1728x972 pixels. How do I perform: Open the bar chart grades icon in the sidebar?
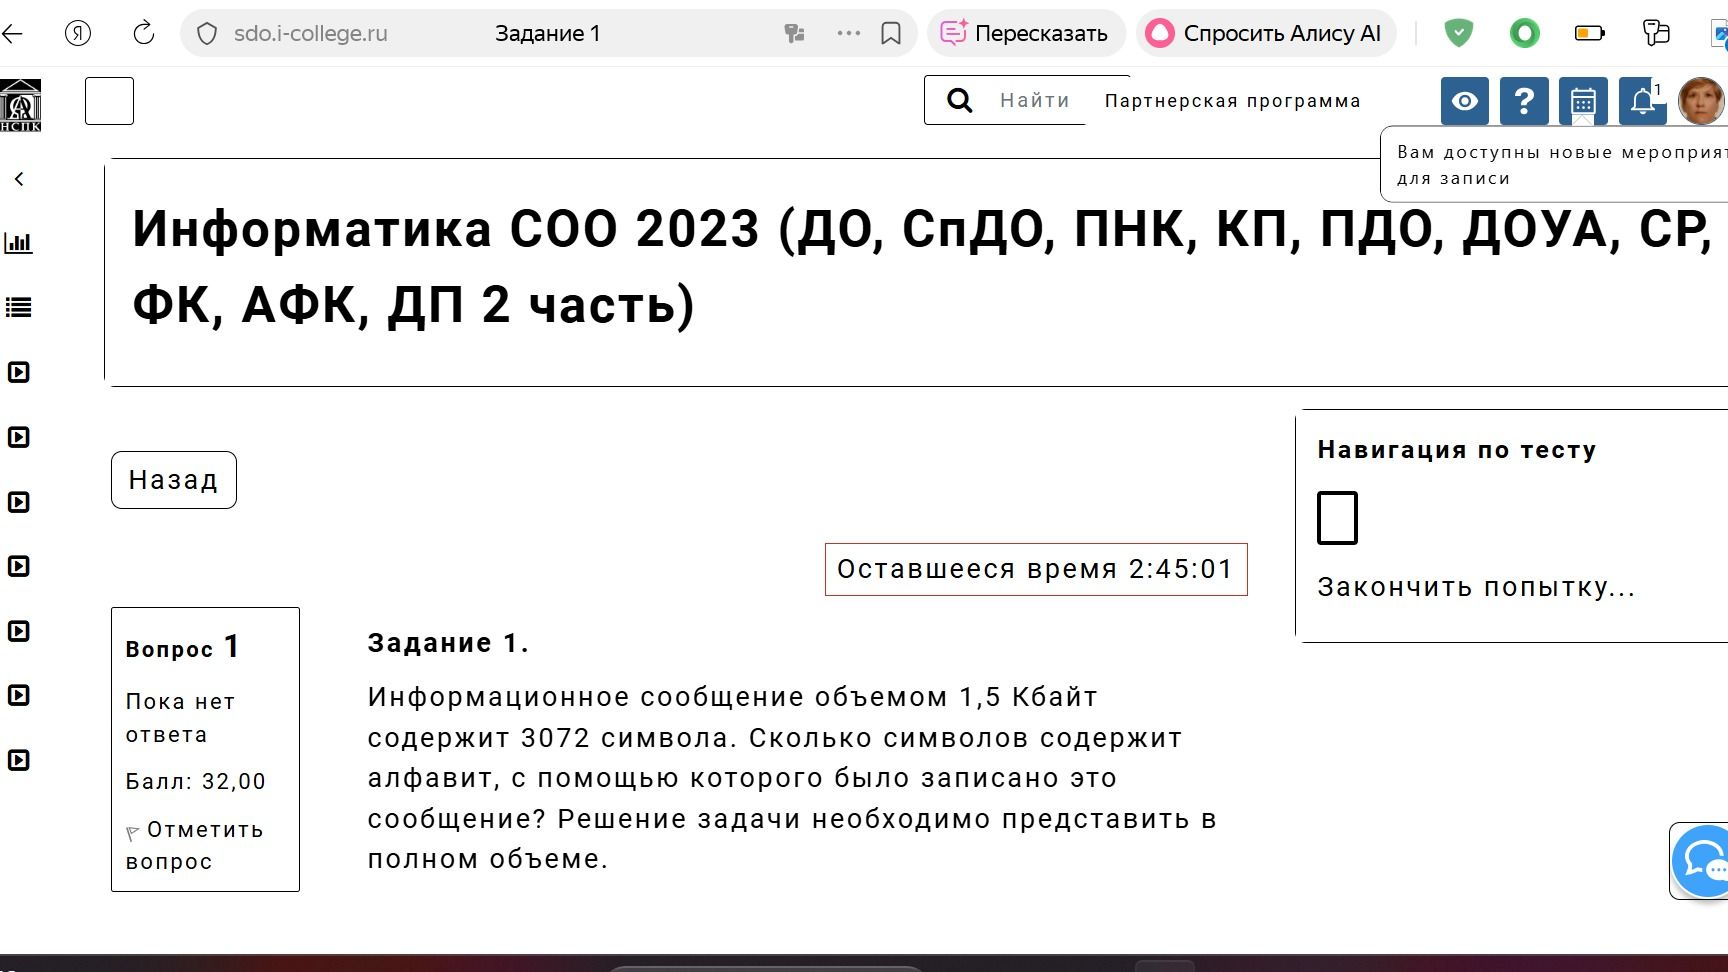click(19, 243)
